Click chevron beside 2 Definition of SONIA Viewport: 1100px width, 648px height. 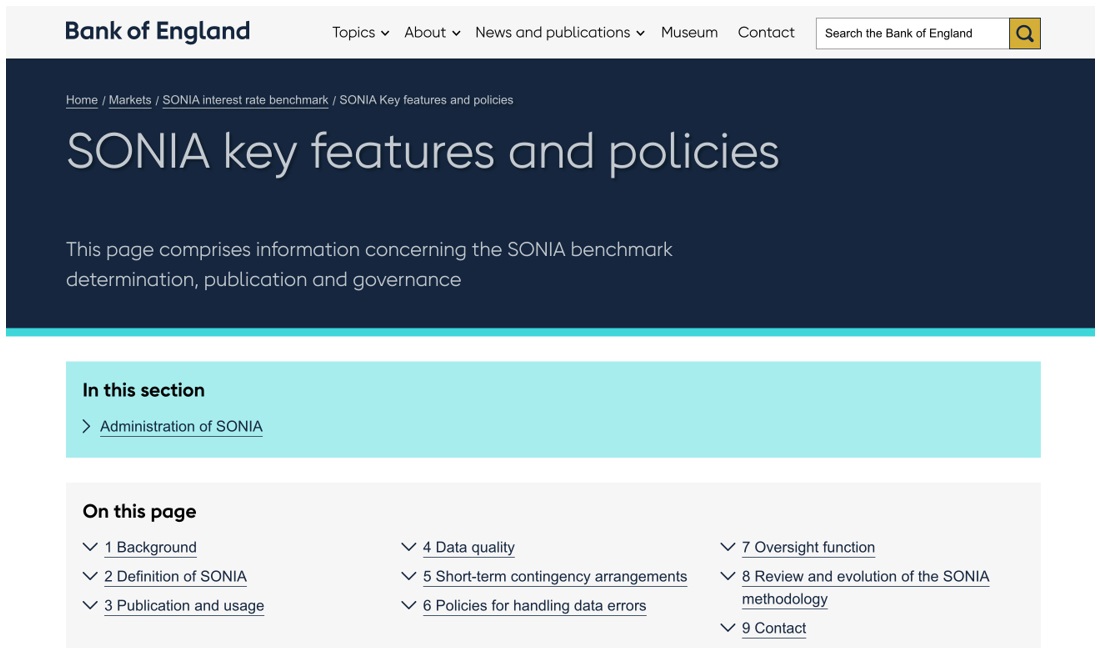[90, 576]
